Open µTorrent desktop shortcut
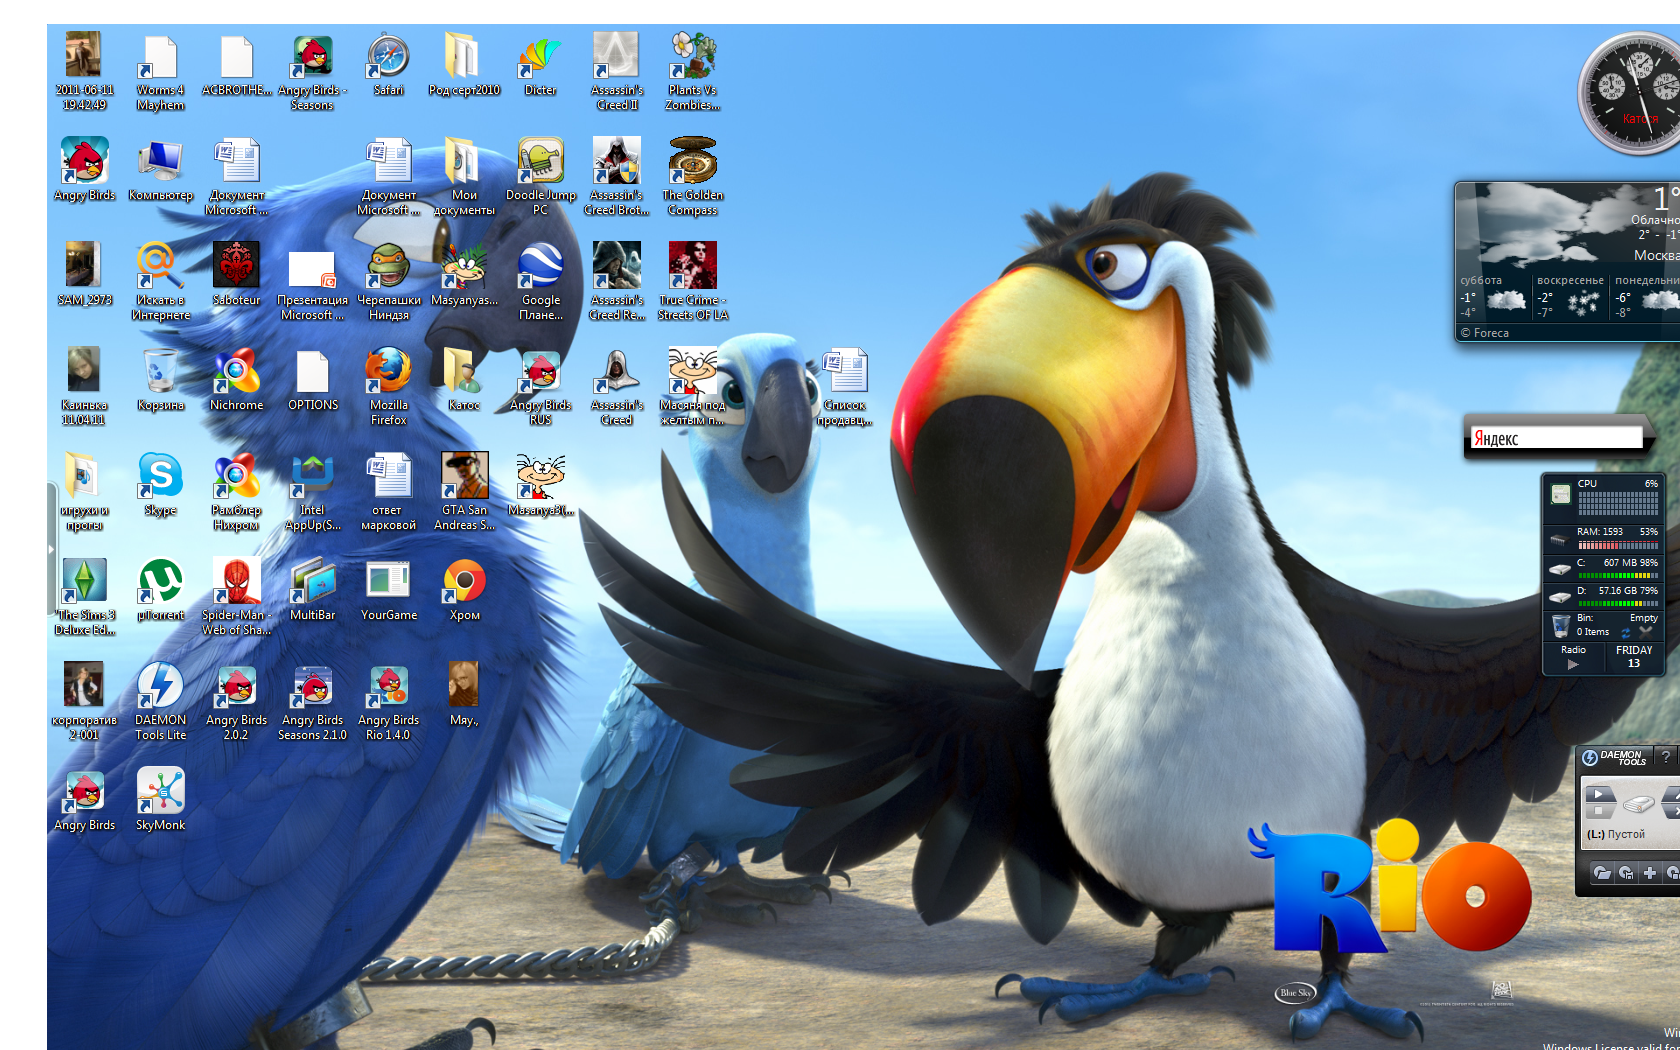 (x=160, y=589)
